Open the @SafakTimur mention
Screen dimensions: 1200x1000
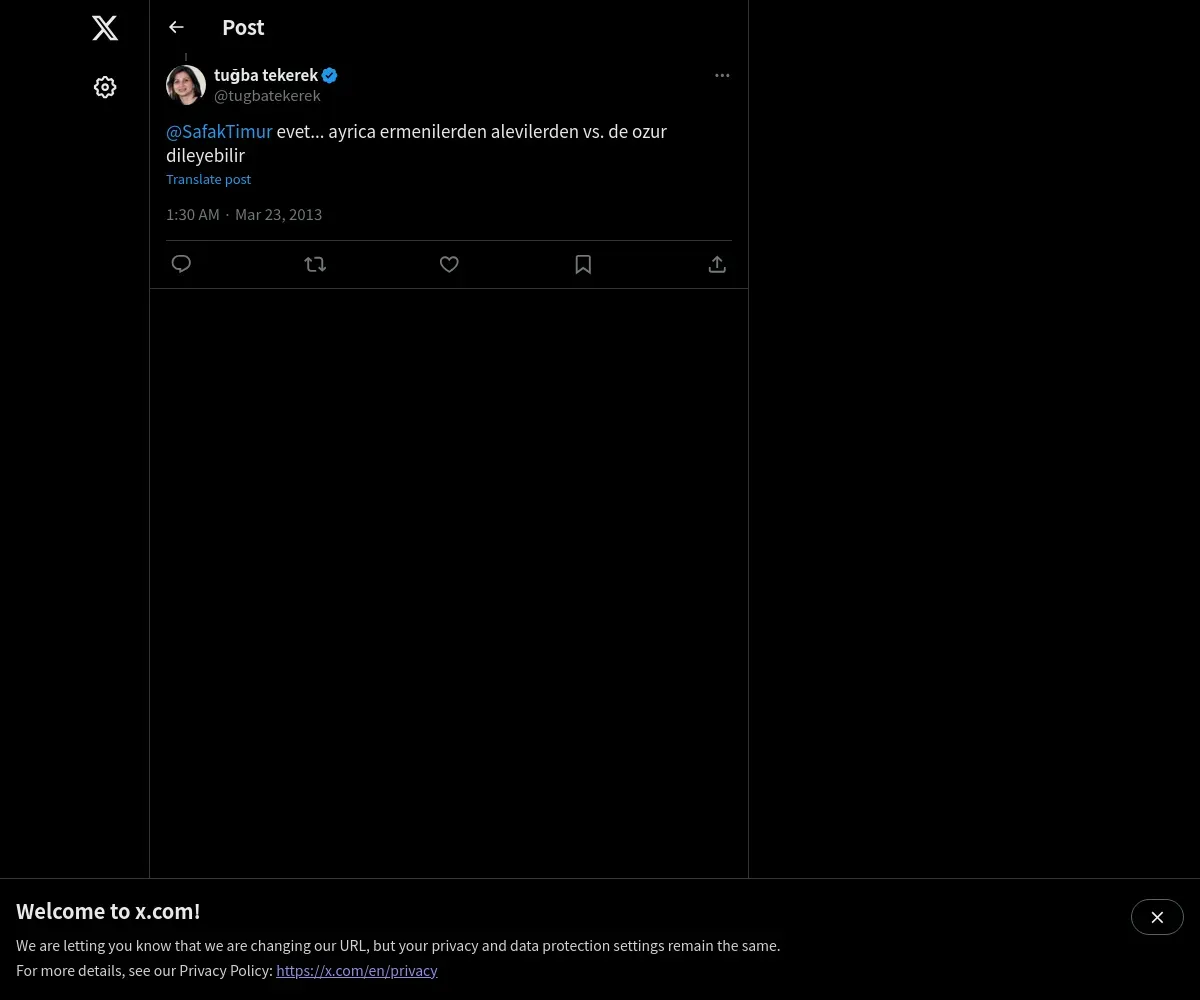pos(219,131)
